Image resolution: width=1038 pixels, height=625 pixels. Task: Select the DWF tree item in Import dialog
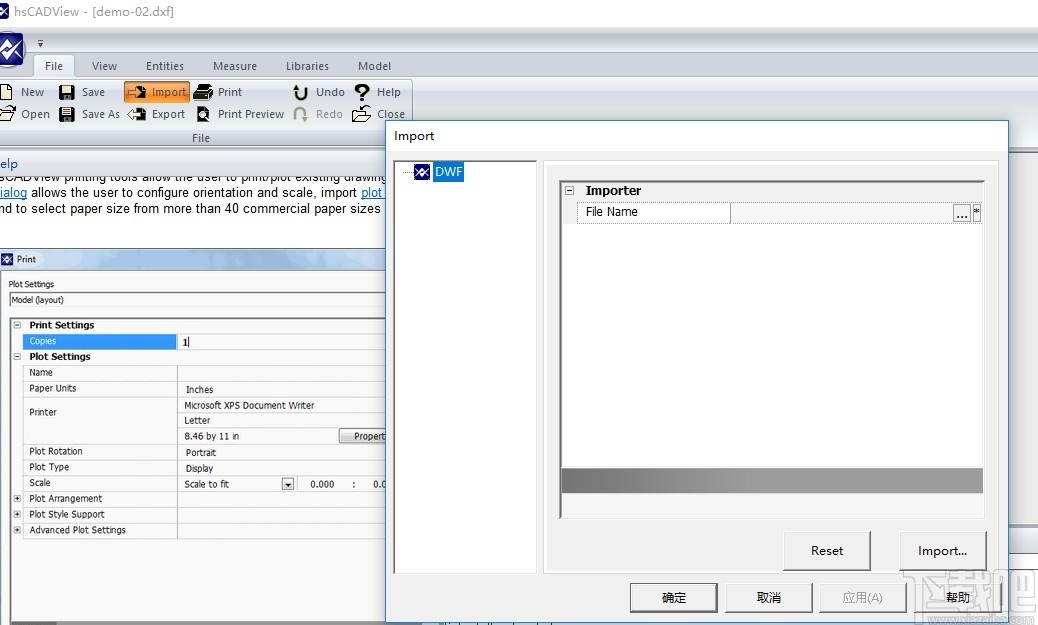pos(448,172)
